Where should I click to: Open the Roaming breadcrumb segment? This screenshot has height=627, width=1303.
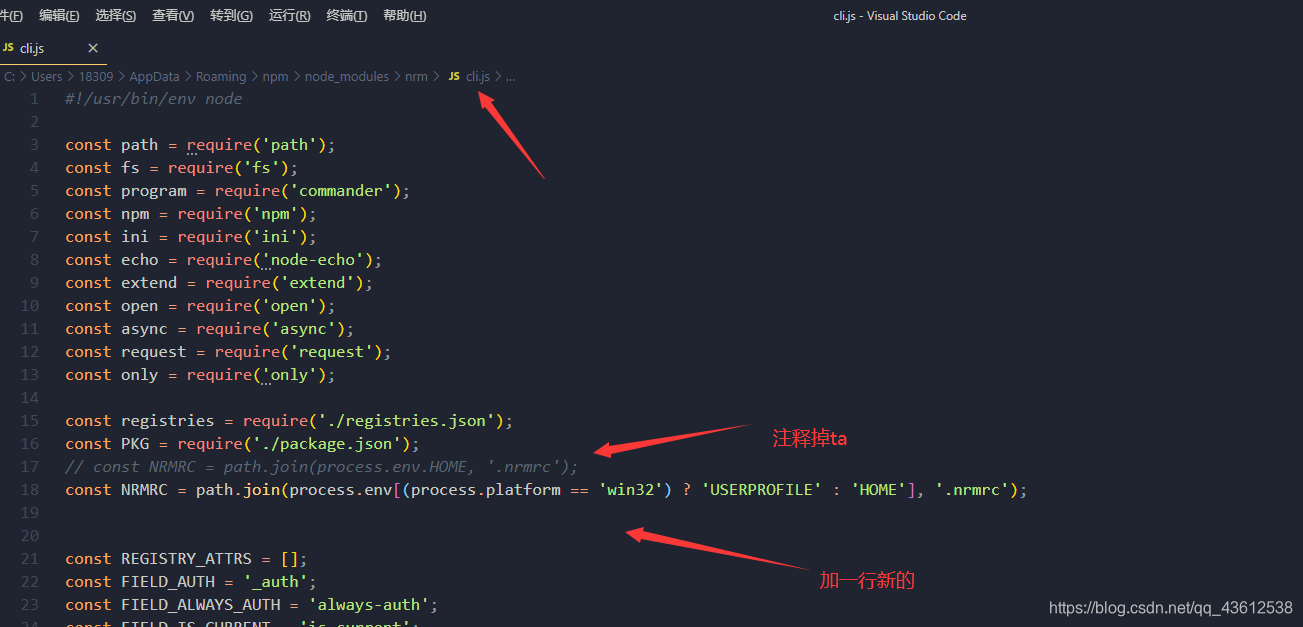(x=221, y=76)
